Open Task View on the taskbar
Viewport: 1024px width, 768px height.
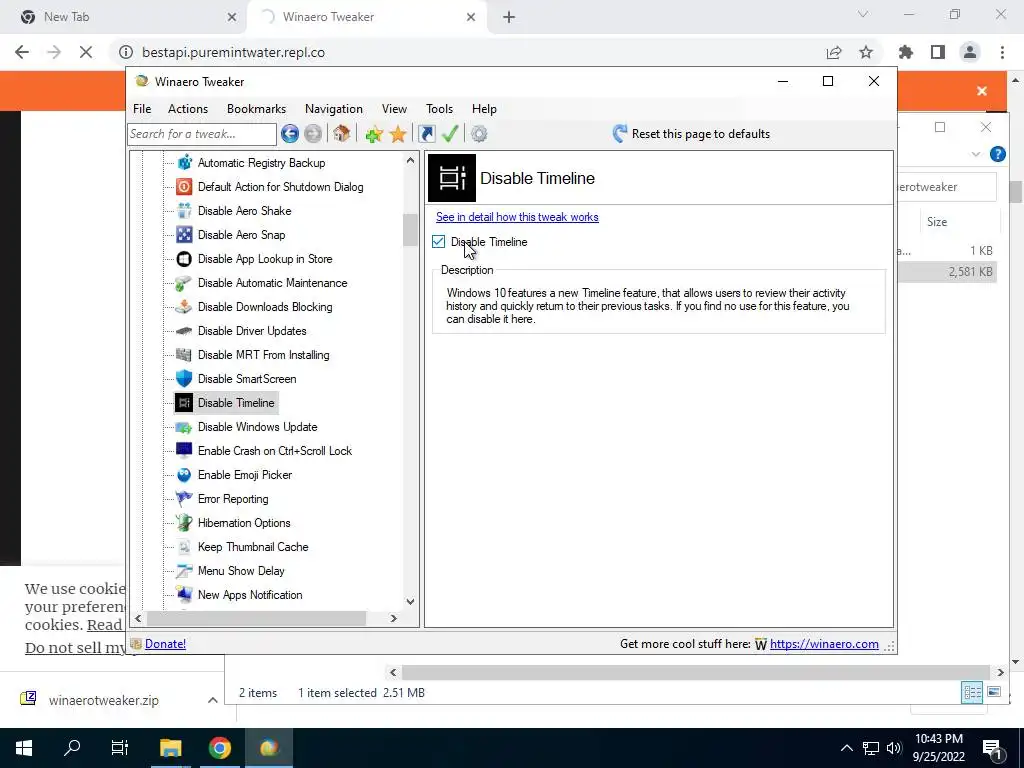coord(120,747)
